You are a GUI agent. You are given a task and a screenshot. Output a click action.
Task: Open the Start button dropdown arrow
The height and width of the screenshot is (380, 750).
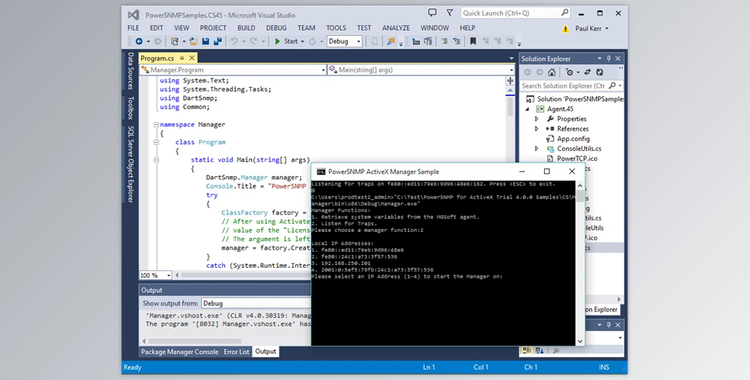(x=302, y=42)
